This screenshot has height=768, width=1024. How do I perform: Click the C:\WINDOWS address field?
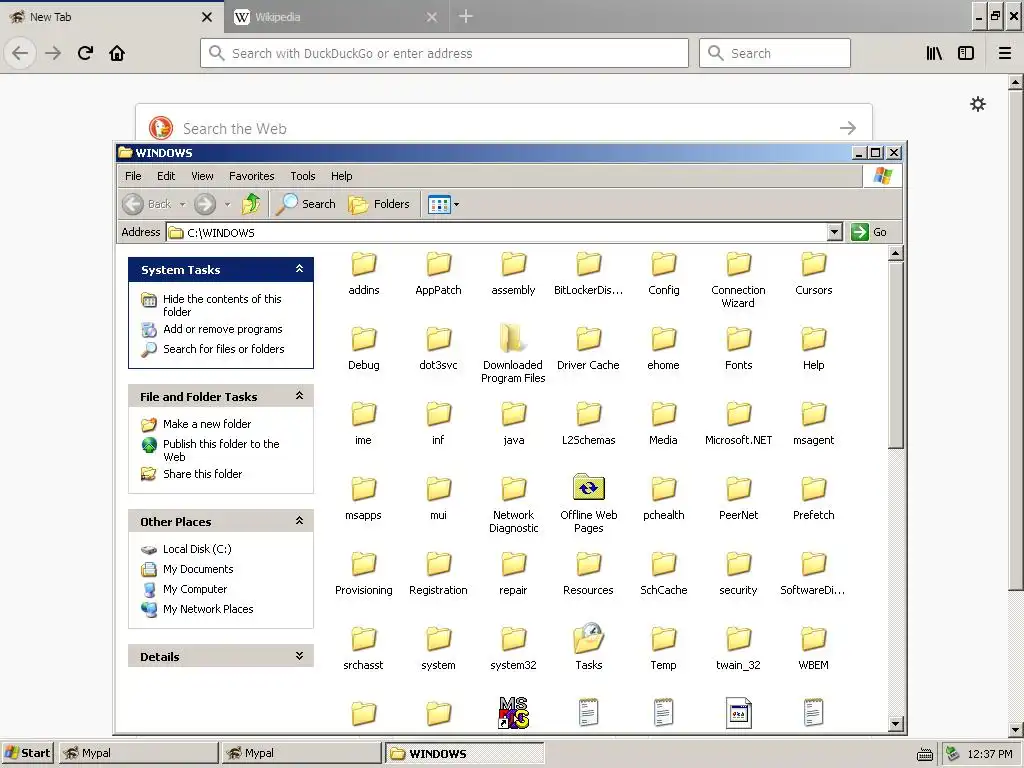(496, 232)
